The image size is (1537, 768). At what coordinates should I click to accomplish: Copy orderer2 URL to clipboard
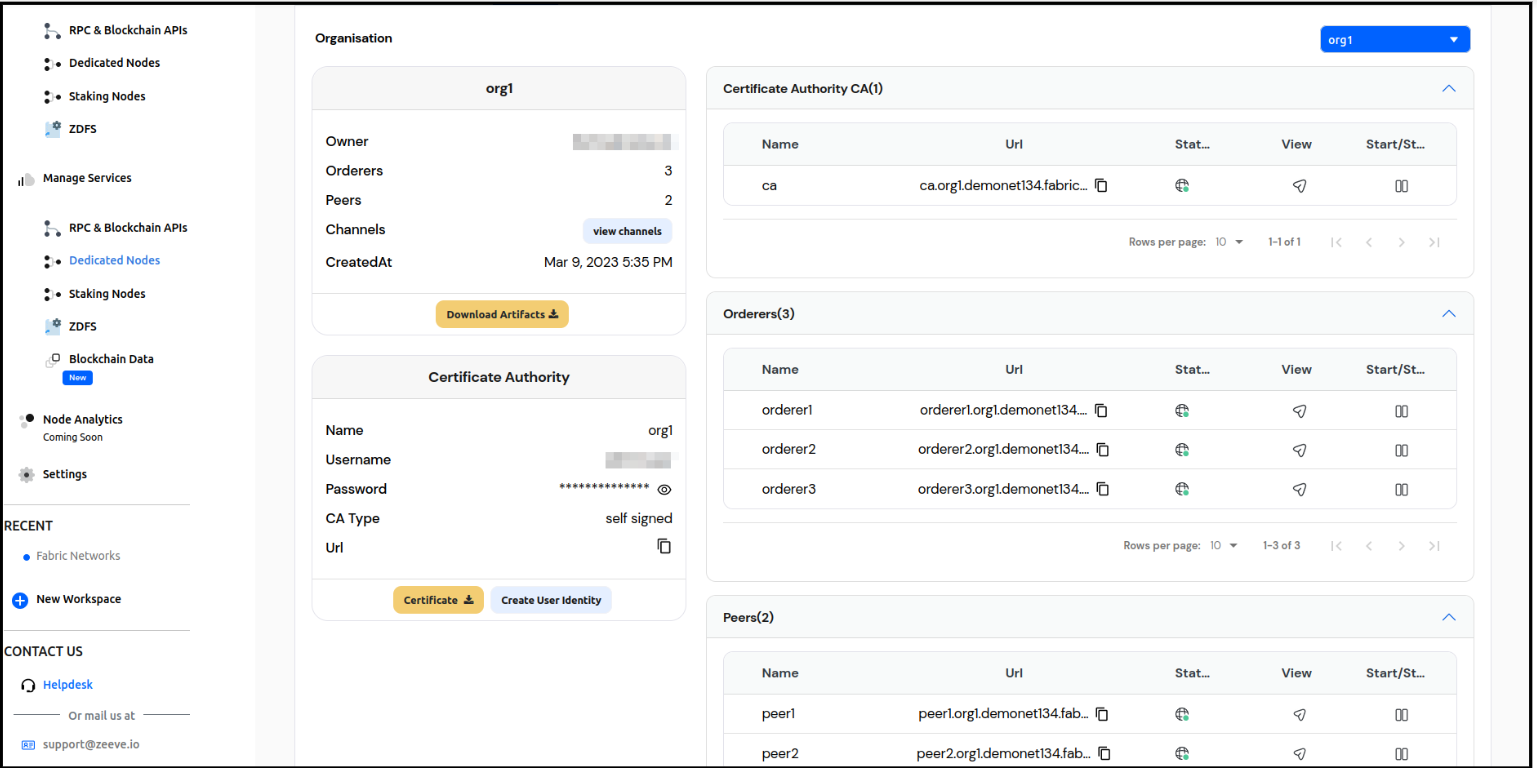pos(1102,450)
